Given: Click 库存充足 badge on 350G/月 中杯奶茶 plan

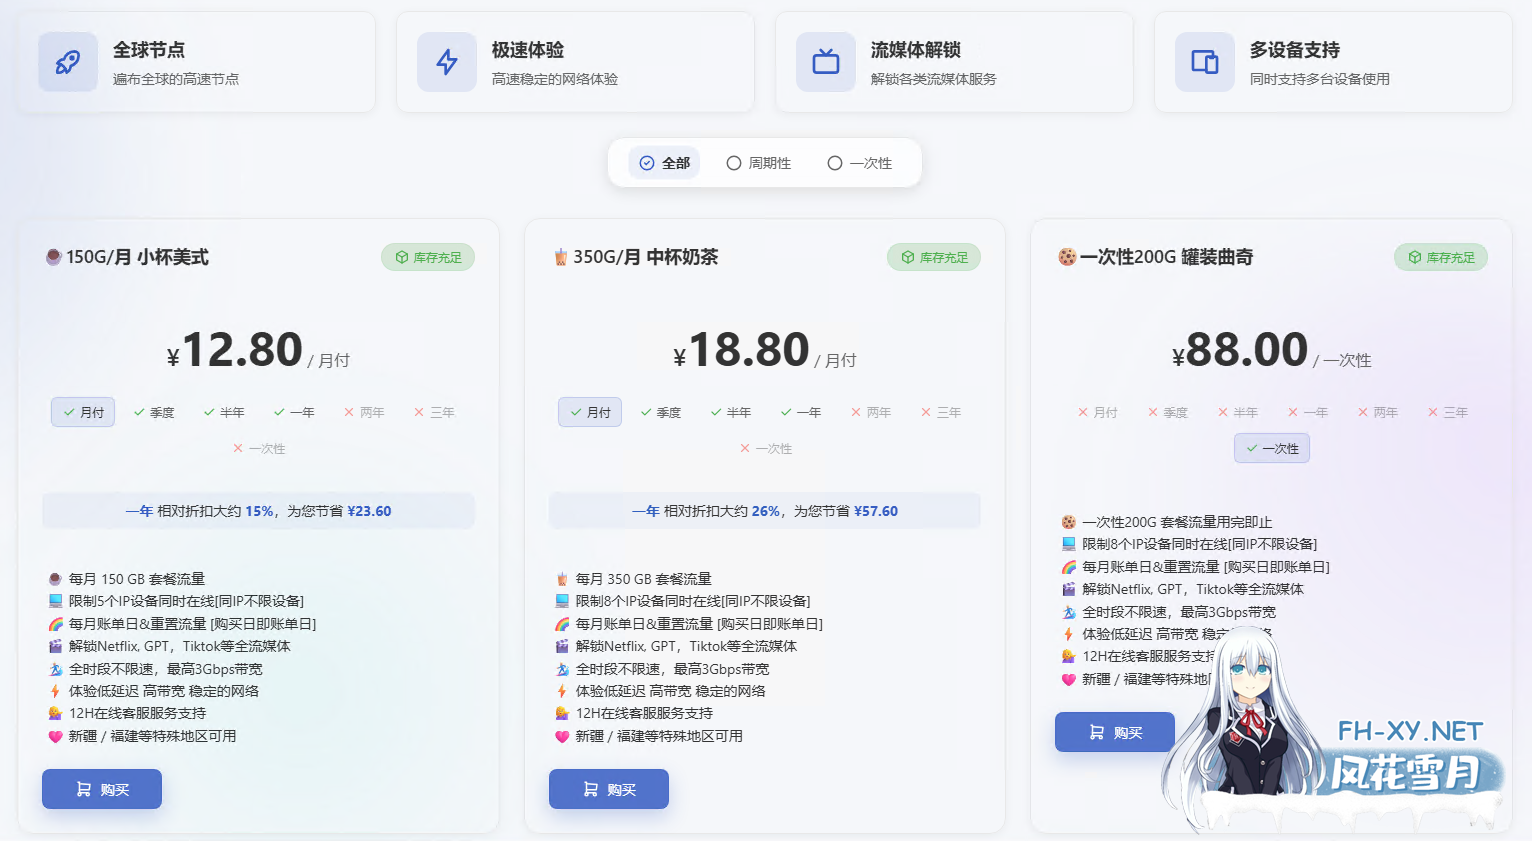Looking at the screenshot, I should point(934,257).
